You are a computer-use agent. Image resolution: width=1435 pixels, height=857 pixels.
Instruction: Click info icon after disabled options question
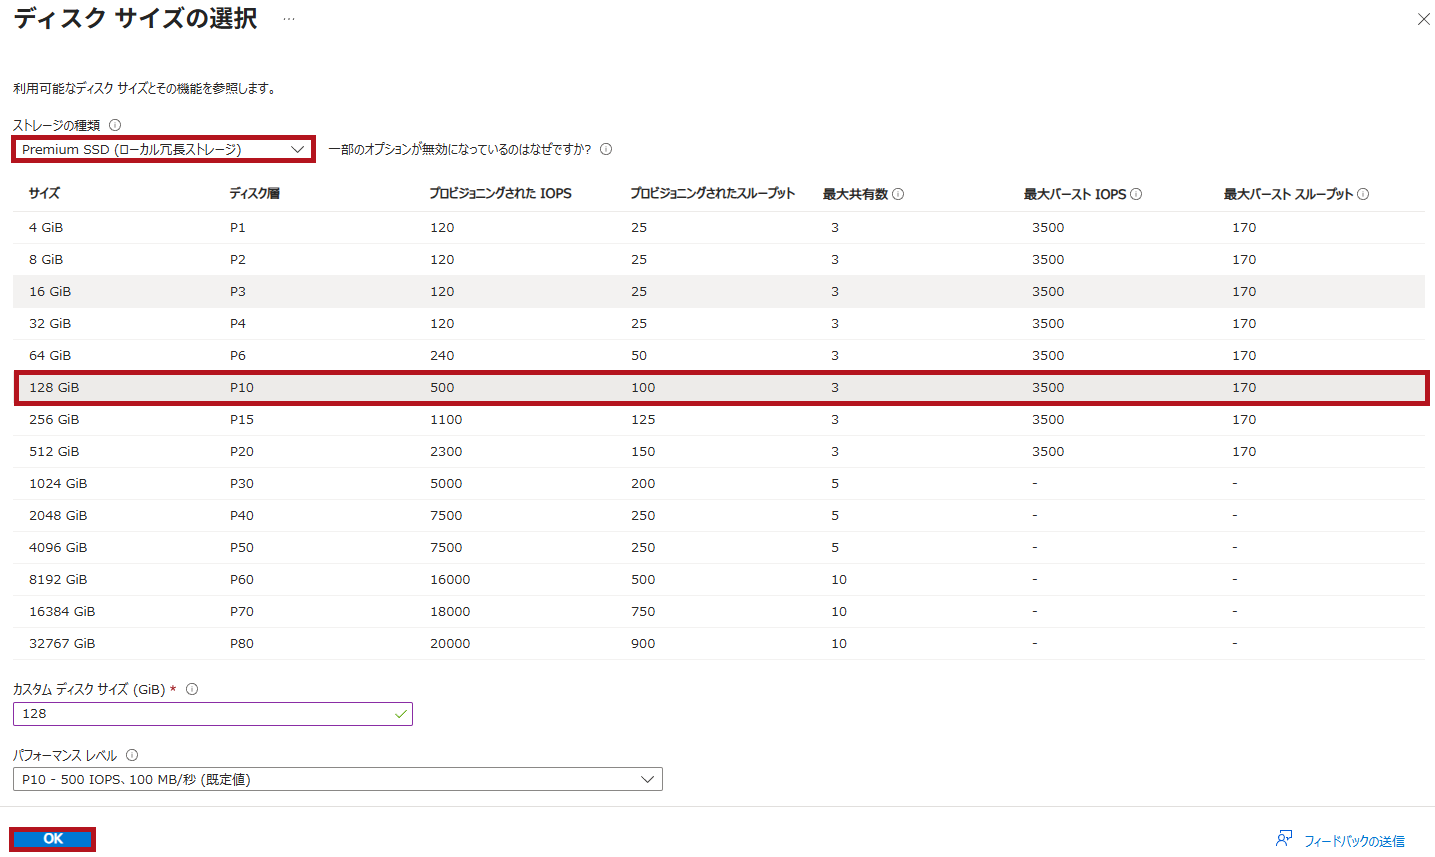coord(606,149)
